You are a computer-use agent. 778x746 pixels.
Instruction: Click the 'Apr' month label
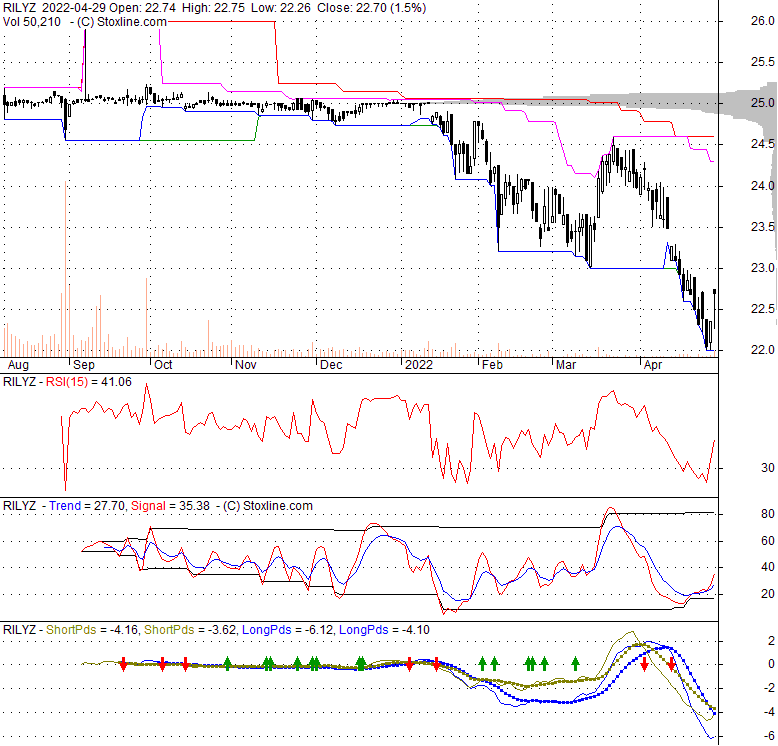pyautogui.click(x=653, y=365)
